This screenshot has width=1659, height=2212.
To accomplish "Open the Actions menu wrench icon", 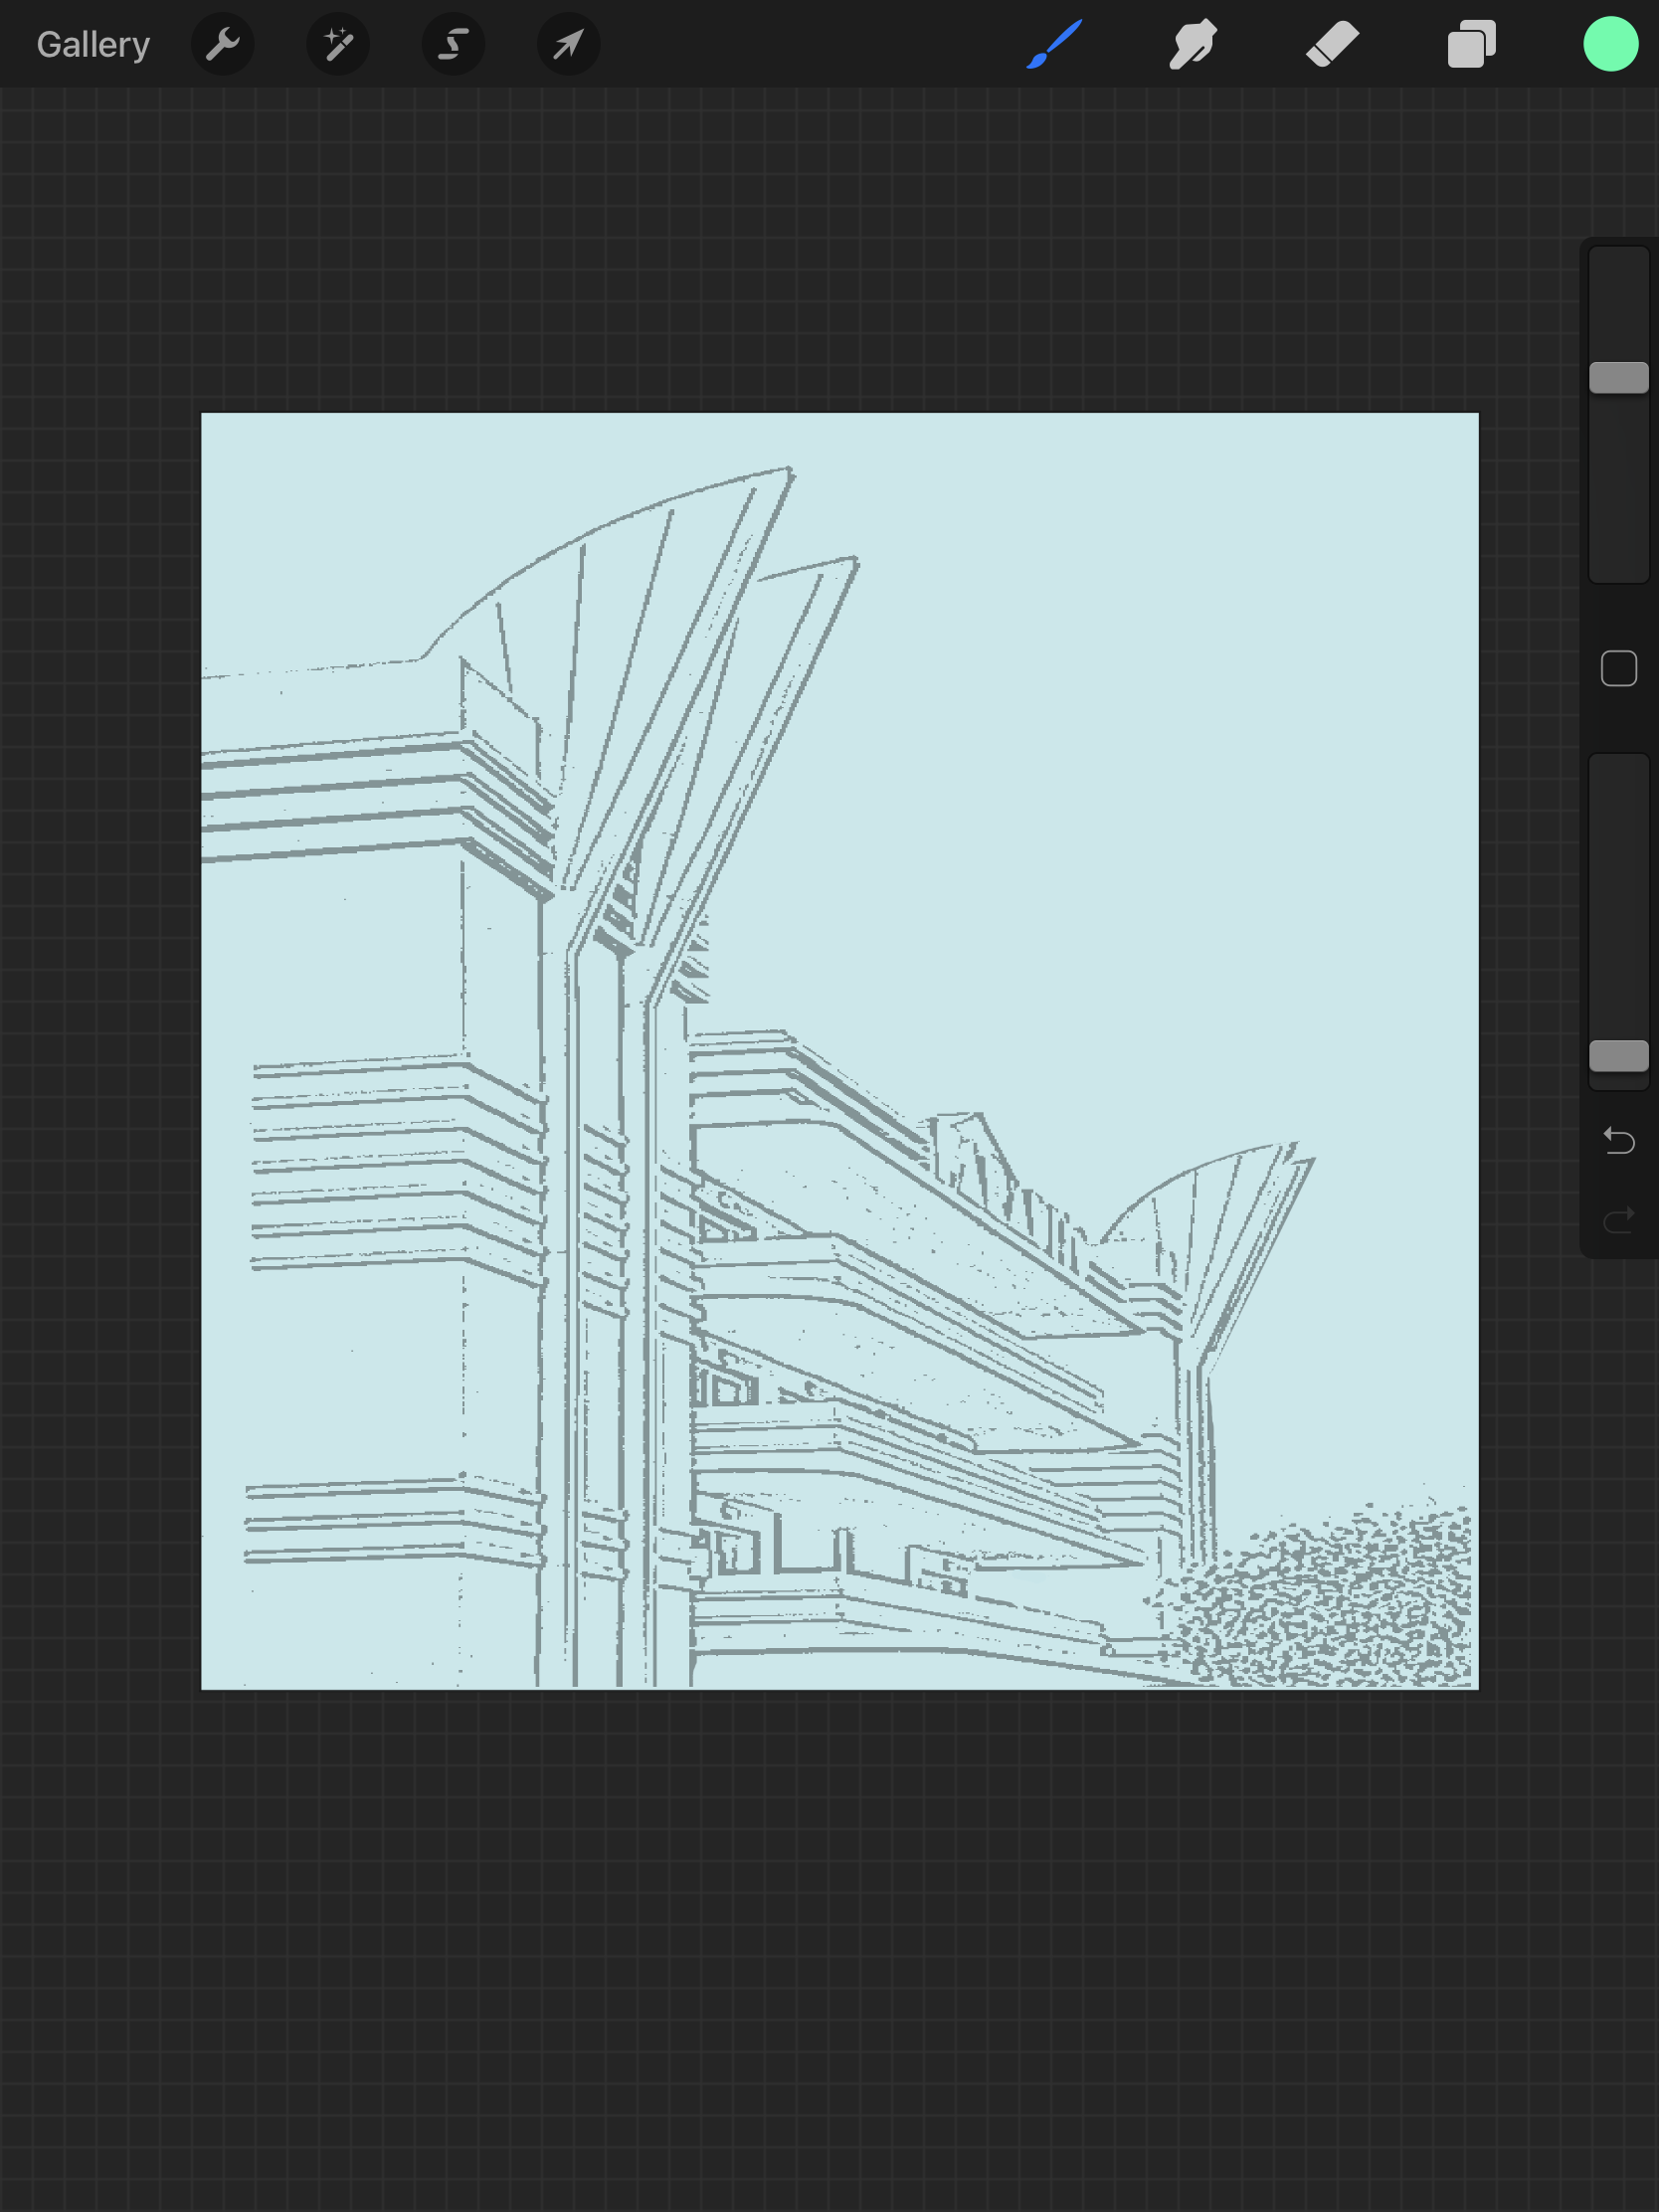I will point(222,44).
